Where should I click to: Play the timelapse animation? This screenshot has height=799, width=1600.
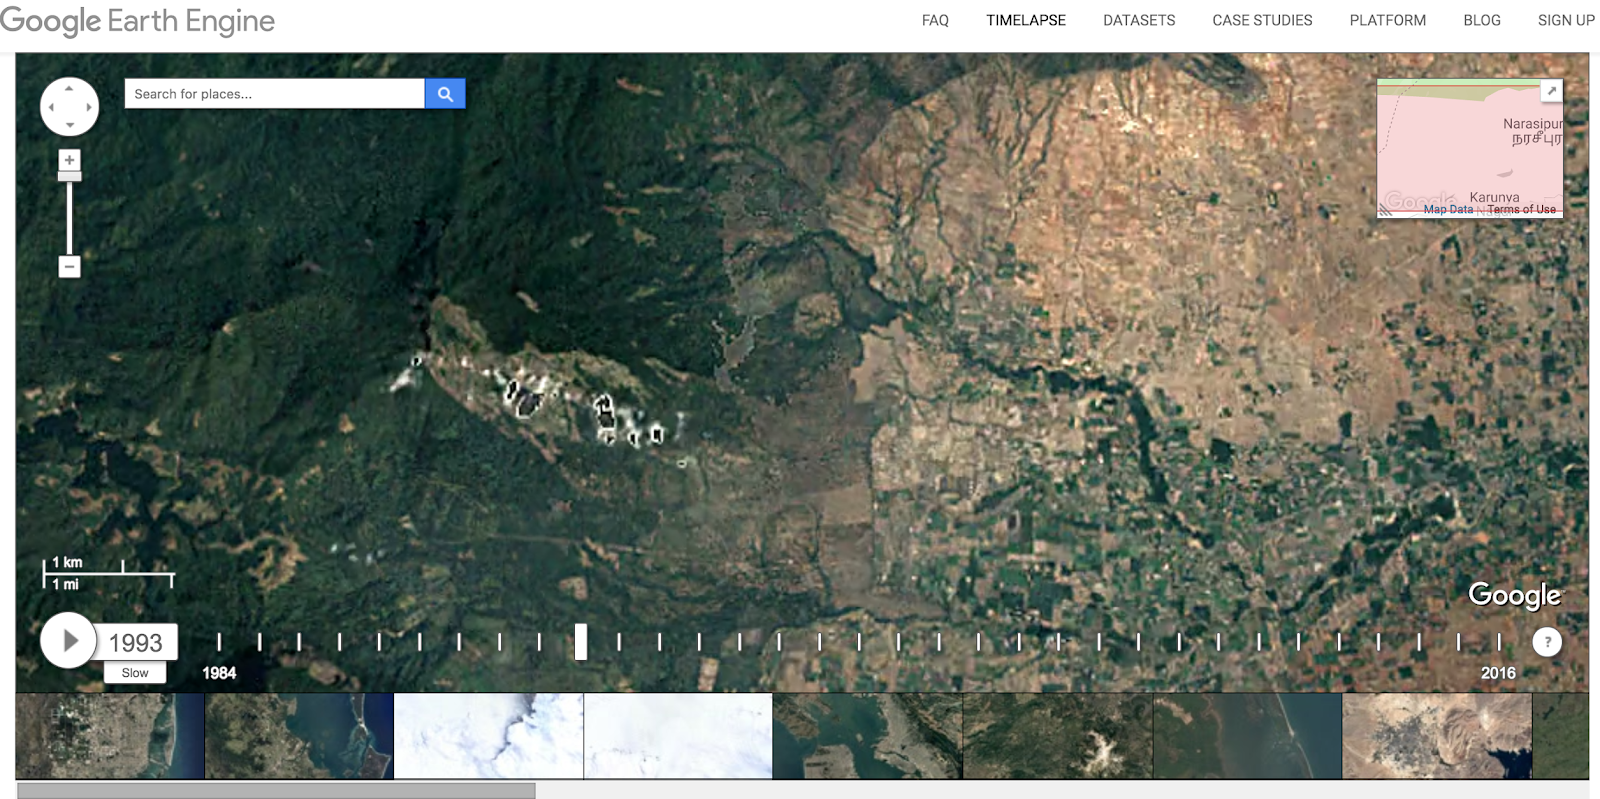pos(69,641)
